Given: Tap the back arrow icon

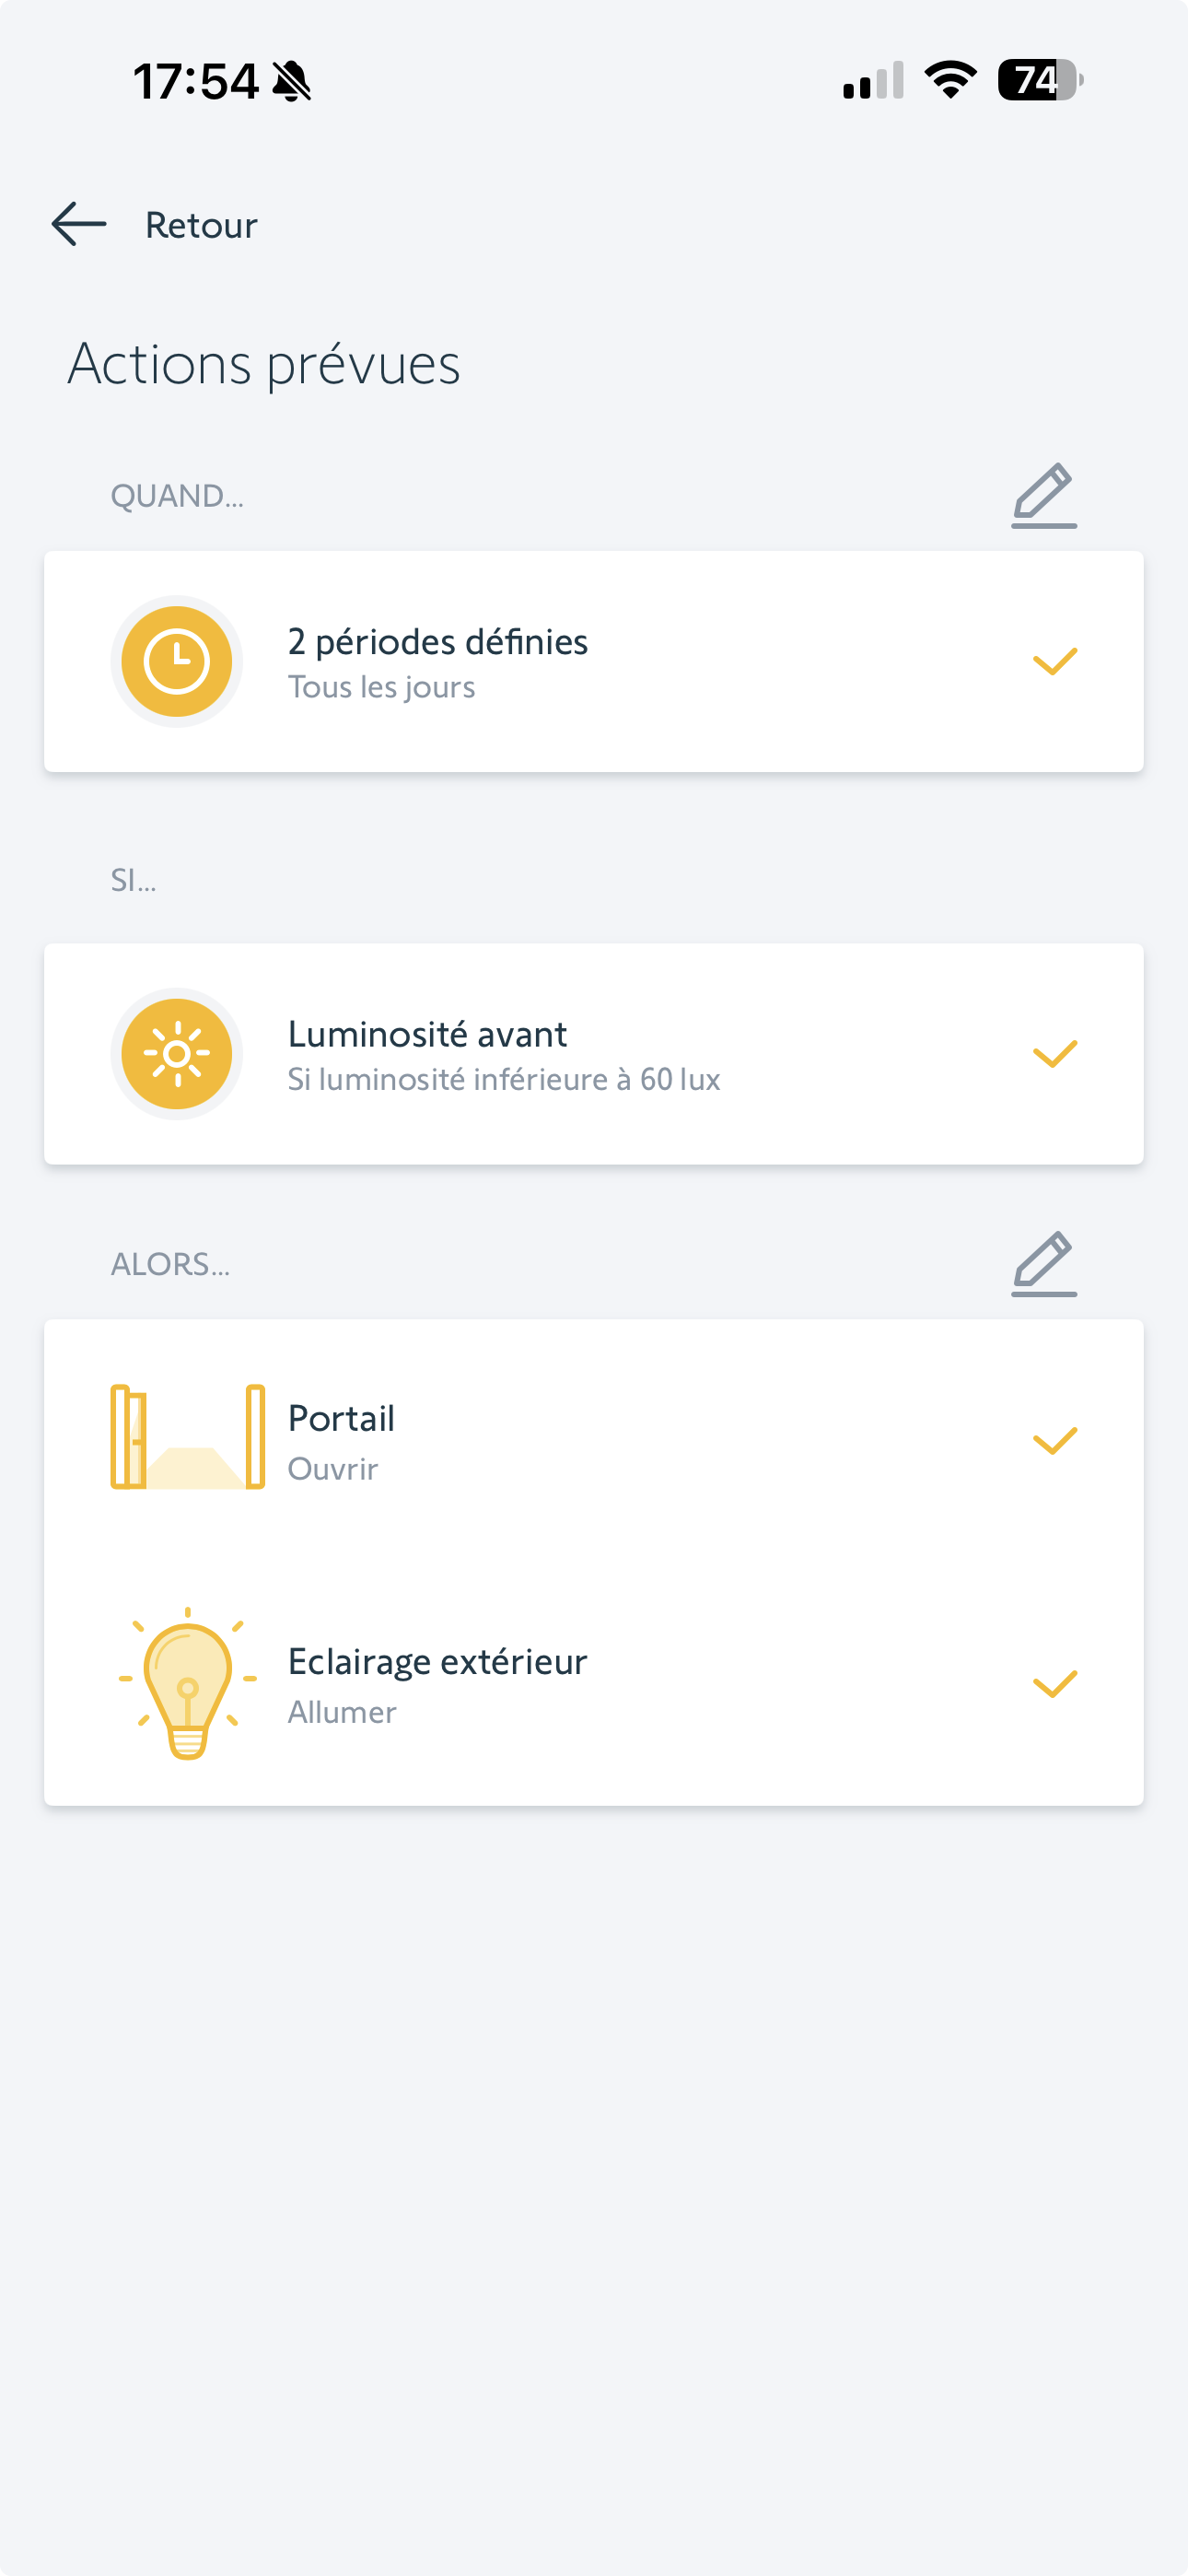Looking at the screenshot, I should [79, 224].
